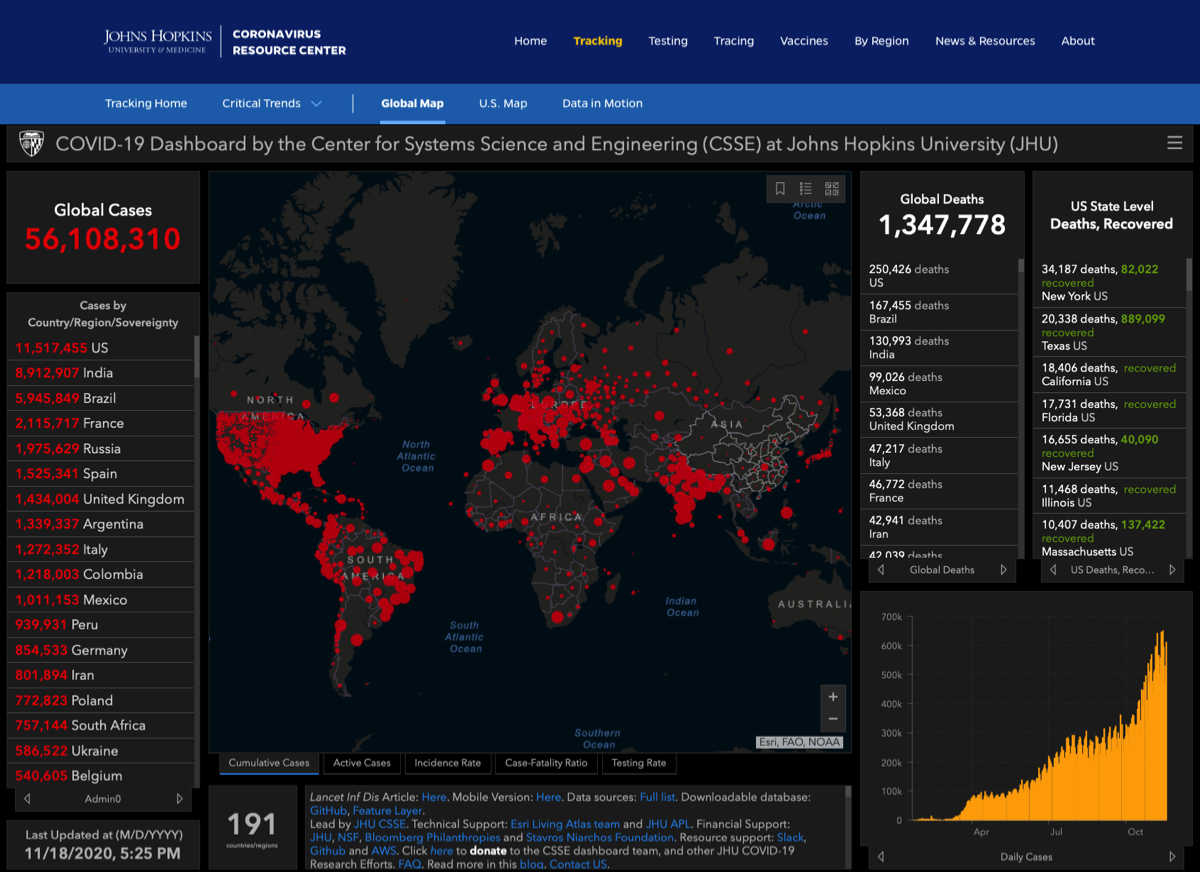Select the United Kingdom 53,368 deaths entry
The height and width of the screenshot is (872, 1200).
(940, 419)
